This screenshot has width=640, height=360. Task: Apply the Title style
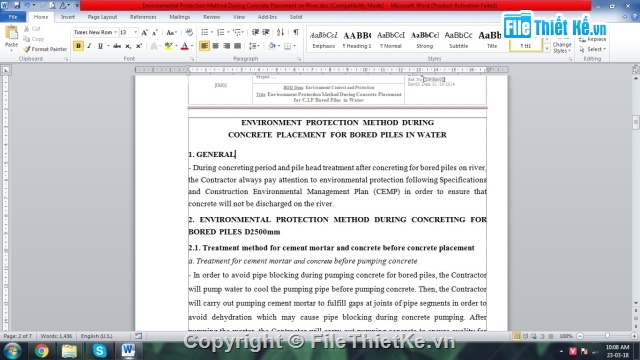tap(492, 40)
